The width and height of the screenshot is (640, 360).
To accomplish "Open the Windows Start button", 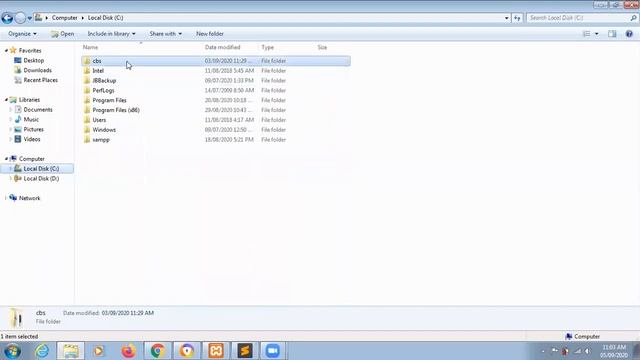I will coord(12,351).
